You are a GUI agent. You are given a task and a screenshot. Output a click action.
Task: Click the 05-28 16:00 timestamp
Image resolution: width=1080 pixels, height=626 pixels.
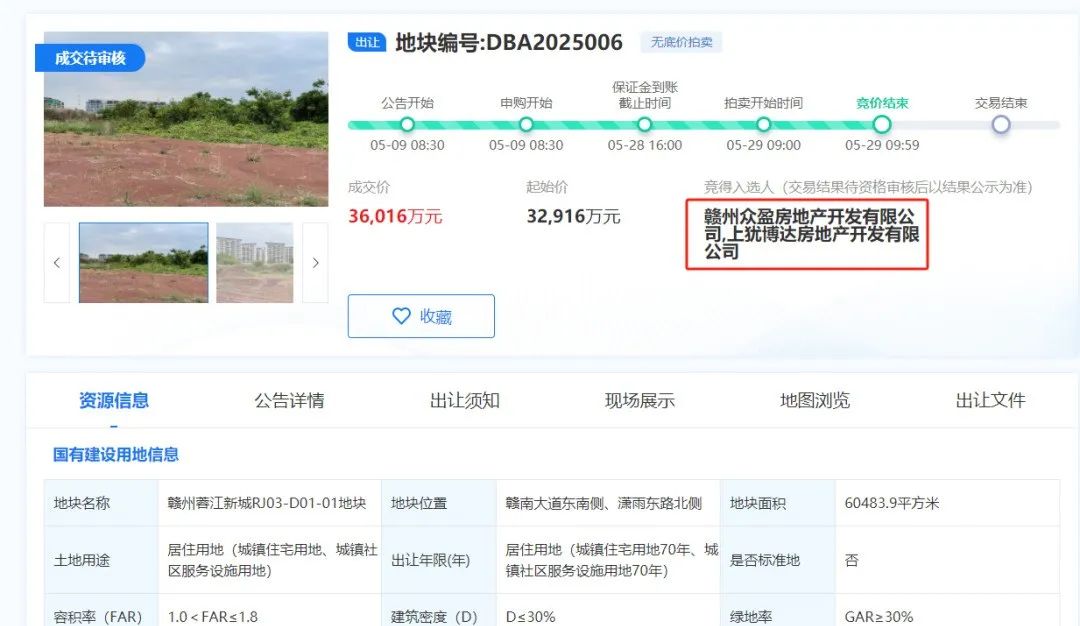click(645, 145)
